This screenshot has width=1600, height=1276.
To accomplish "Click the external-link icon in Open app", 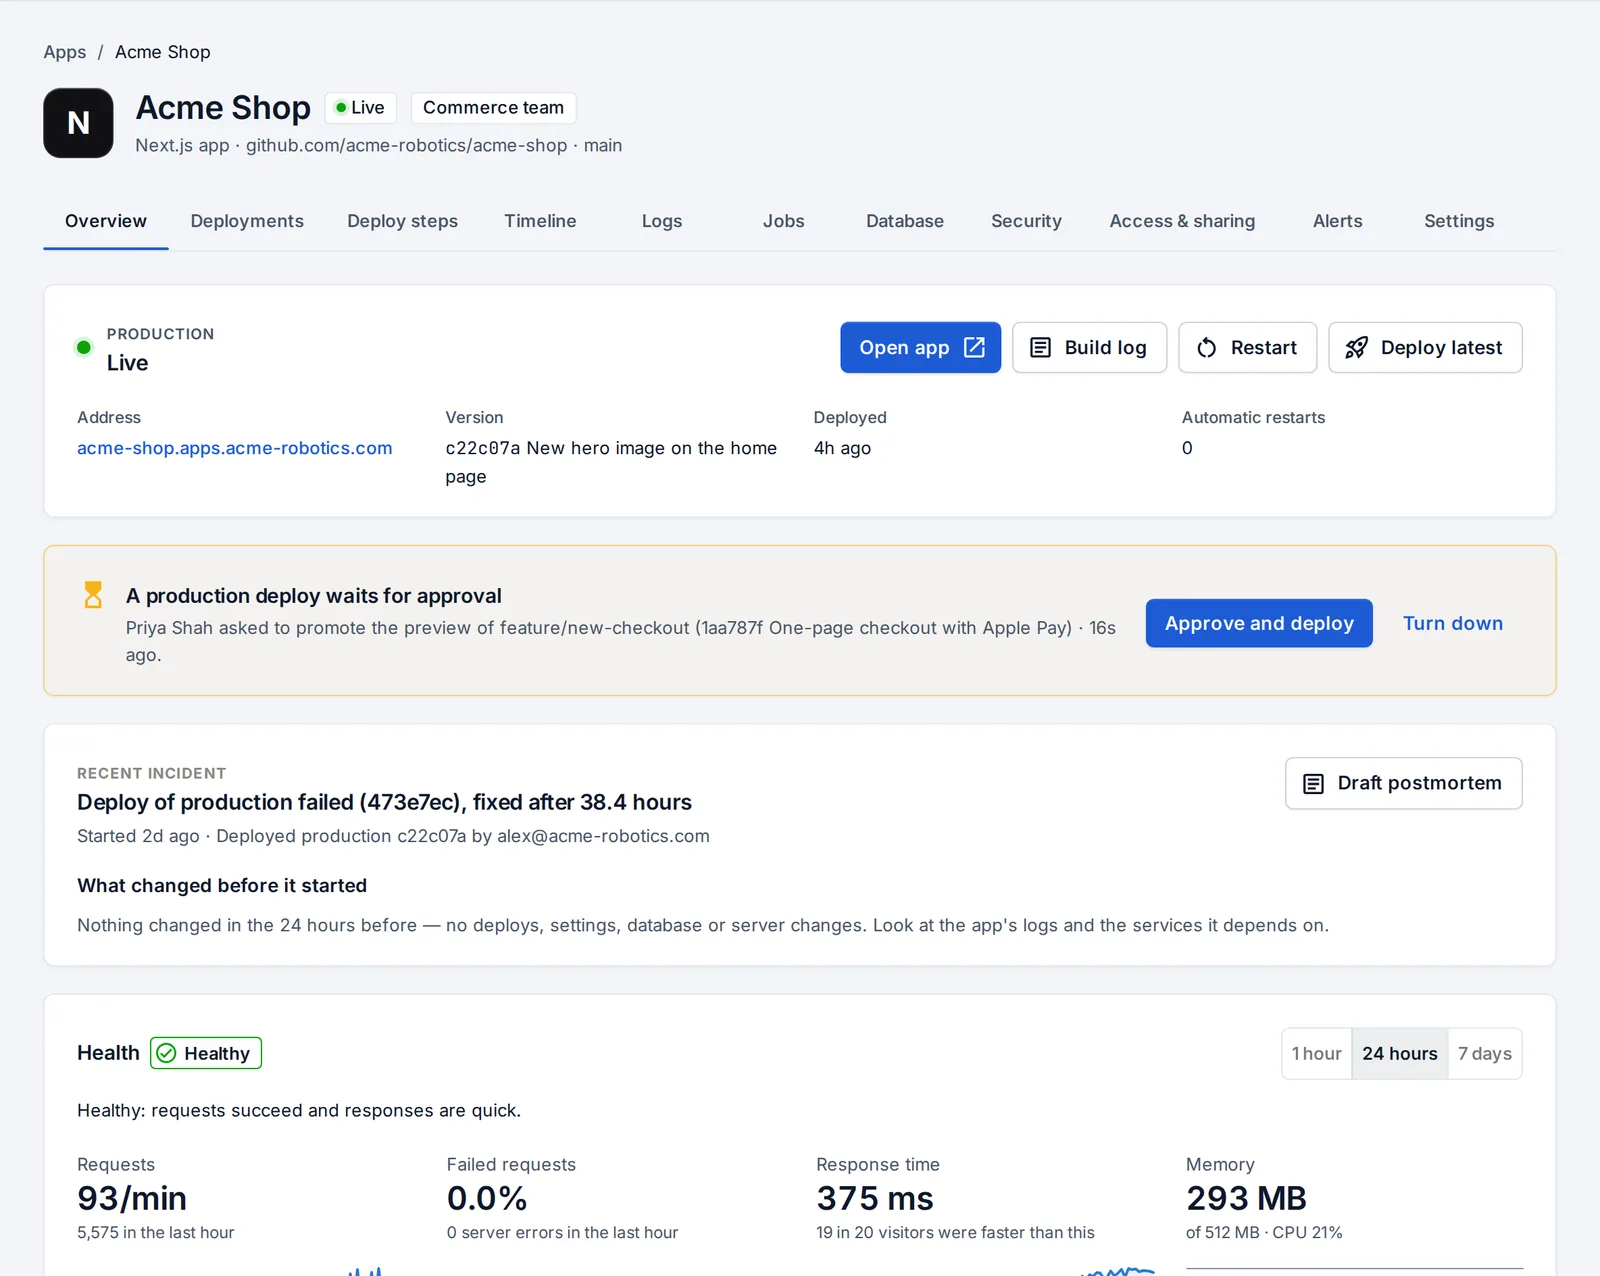I will click(974, 347).
